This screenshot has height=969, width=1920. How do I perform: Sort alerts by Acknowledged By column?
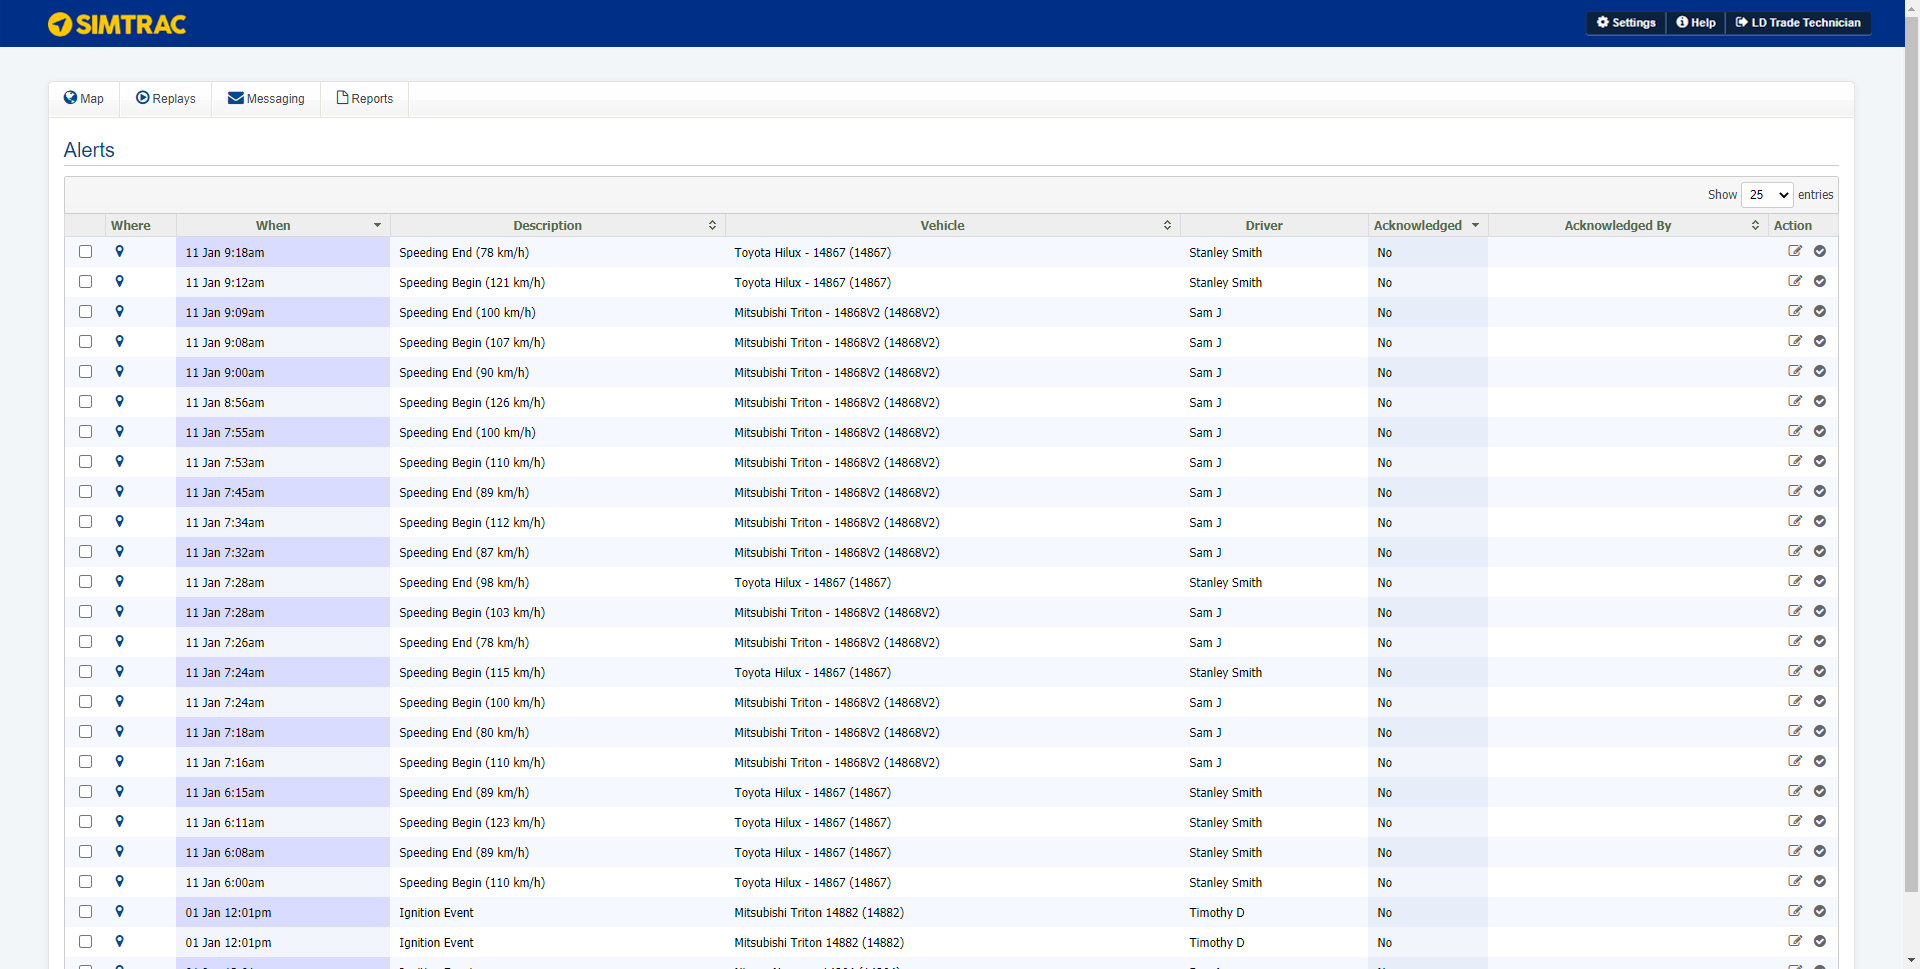[1628, 225]
